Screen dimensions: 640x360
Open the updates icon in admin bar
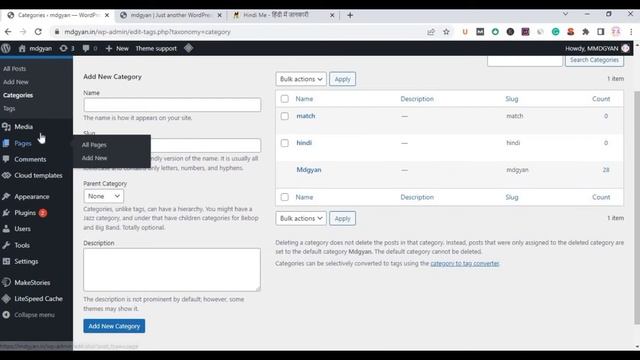[63, 48]
